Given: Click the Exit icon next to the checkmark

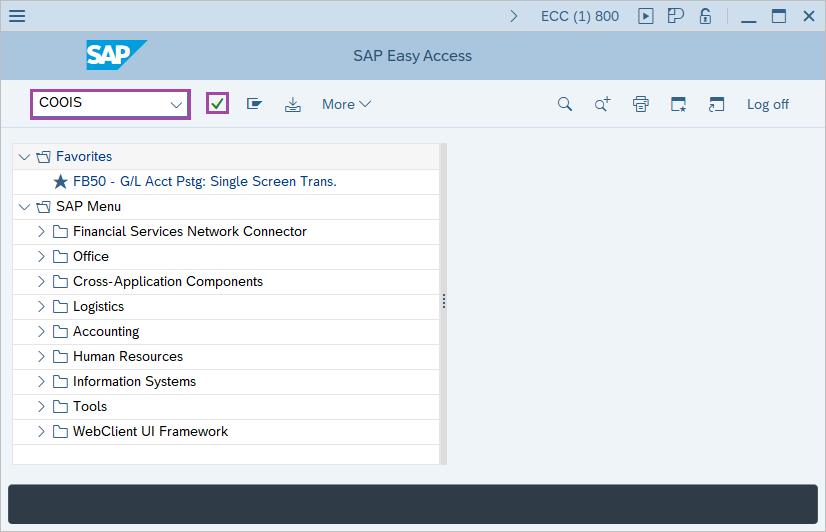Looking at the screenshot, I should 254,104.
